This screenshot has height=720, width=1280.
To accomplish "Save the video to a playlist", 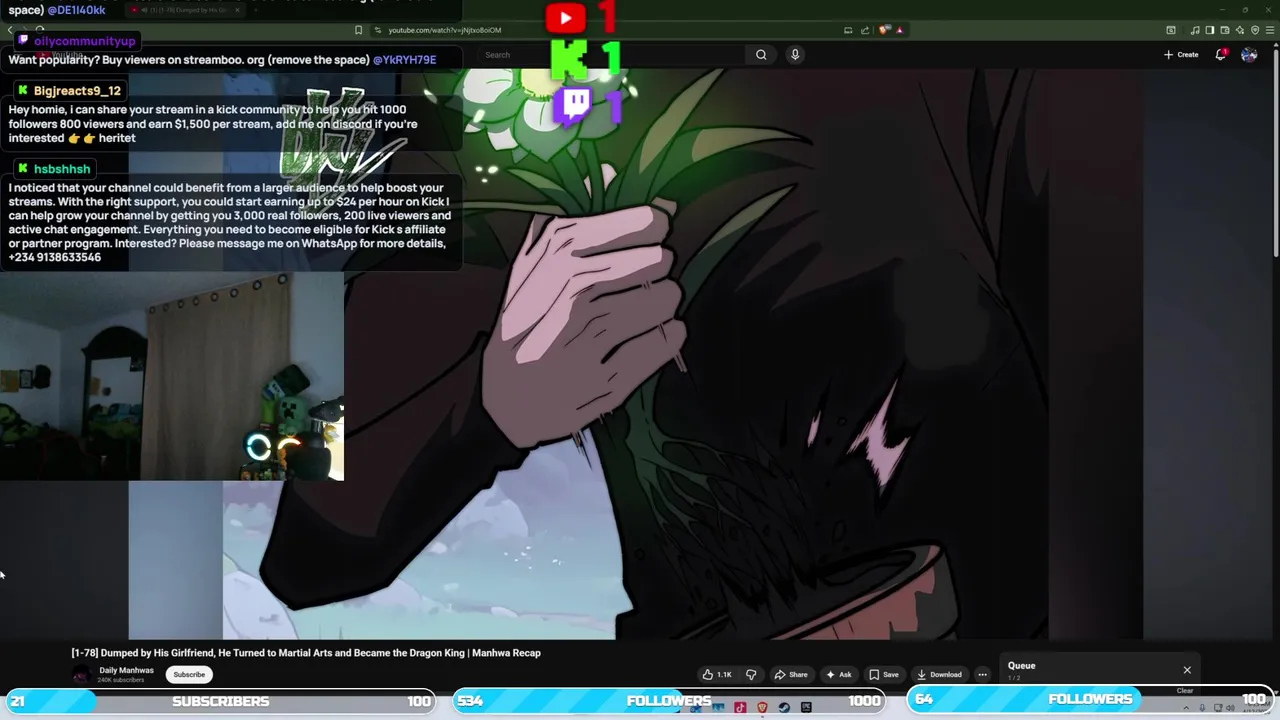I will (883, 675).
